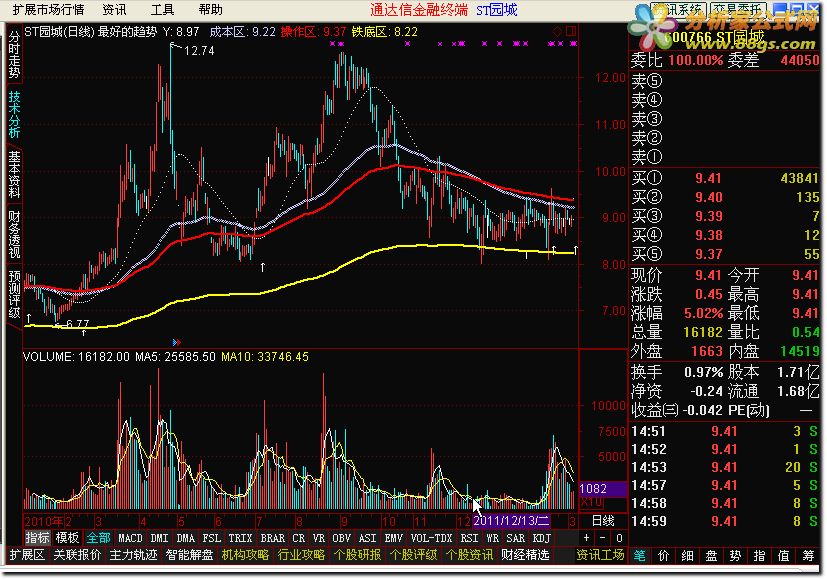Select the 指标 tab in indicator bar
Screen dimensions: 827x579
pyautogui.click(x=37, y=538)
